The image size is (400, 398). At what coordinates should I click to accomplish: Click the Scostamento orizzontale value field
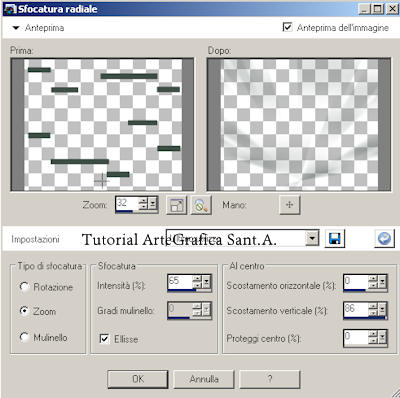[356, 282]
